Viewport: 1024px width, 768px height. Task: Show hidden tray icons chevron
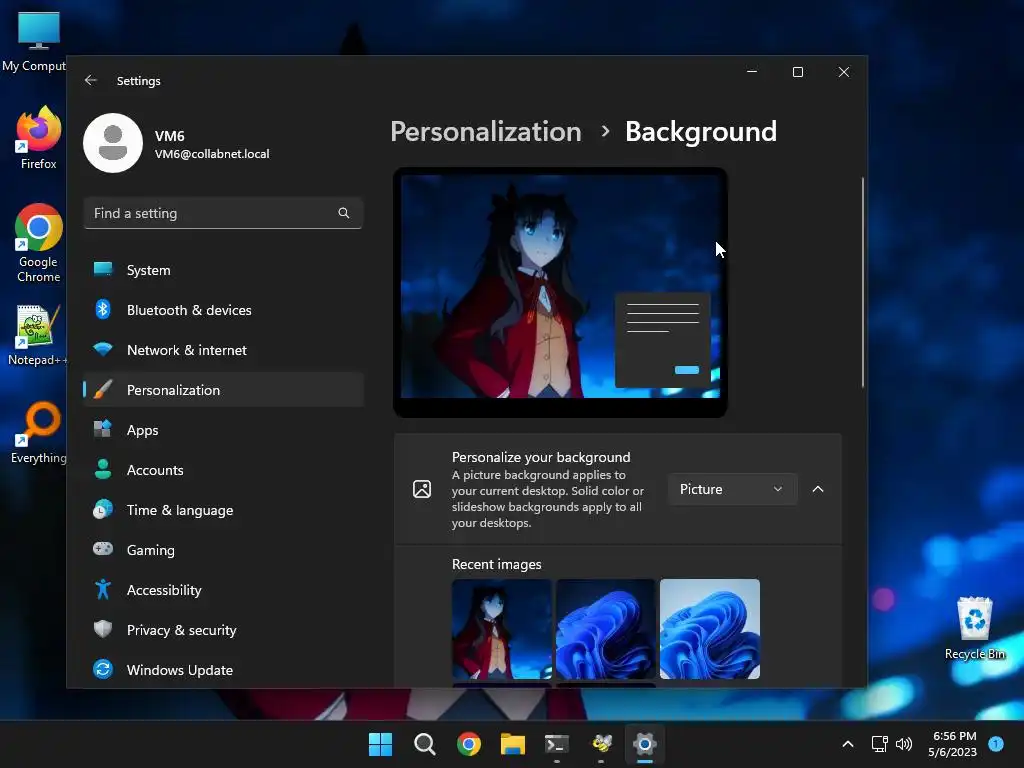[x=848, y=744]
